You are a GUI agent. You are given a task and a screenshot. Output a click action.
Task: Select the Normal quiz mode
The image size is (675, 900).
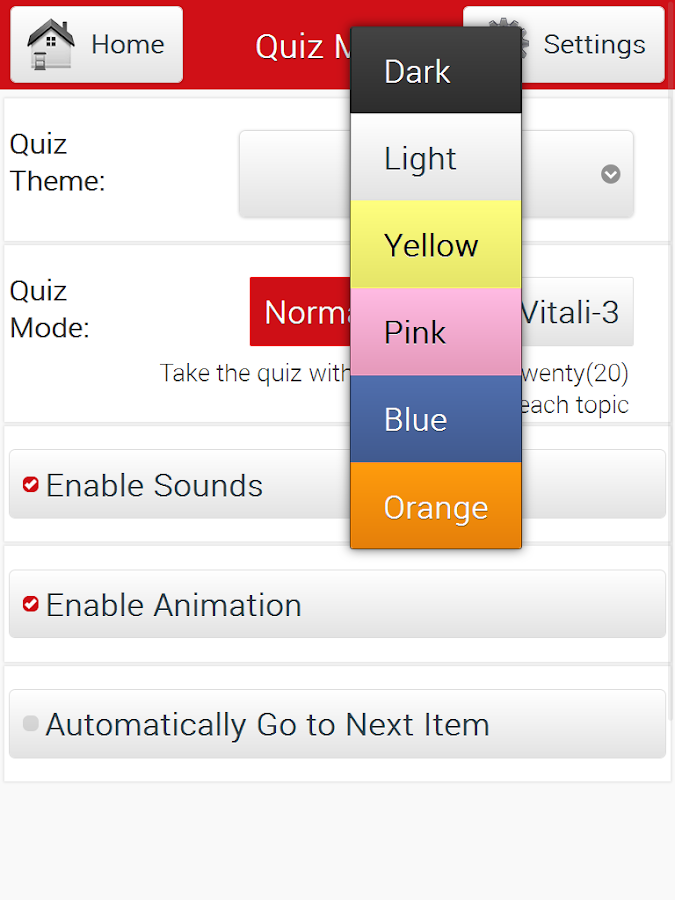[x=300, y=311]
